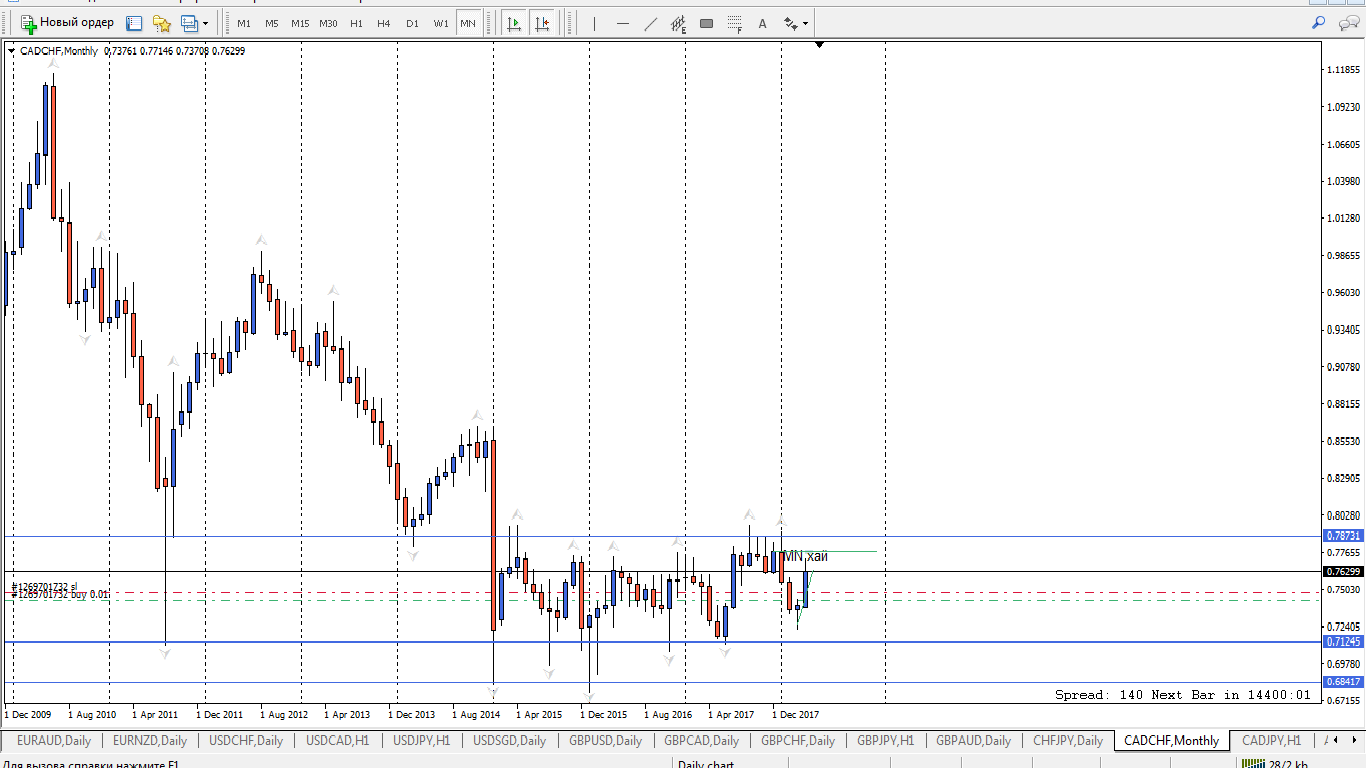Click the Daily chart status bar entry
Screen dimensions: 1366x768
coord(705,764)
